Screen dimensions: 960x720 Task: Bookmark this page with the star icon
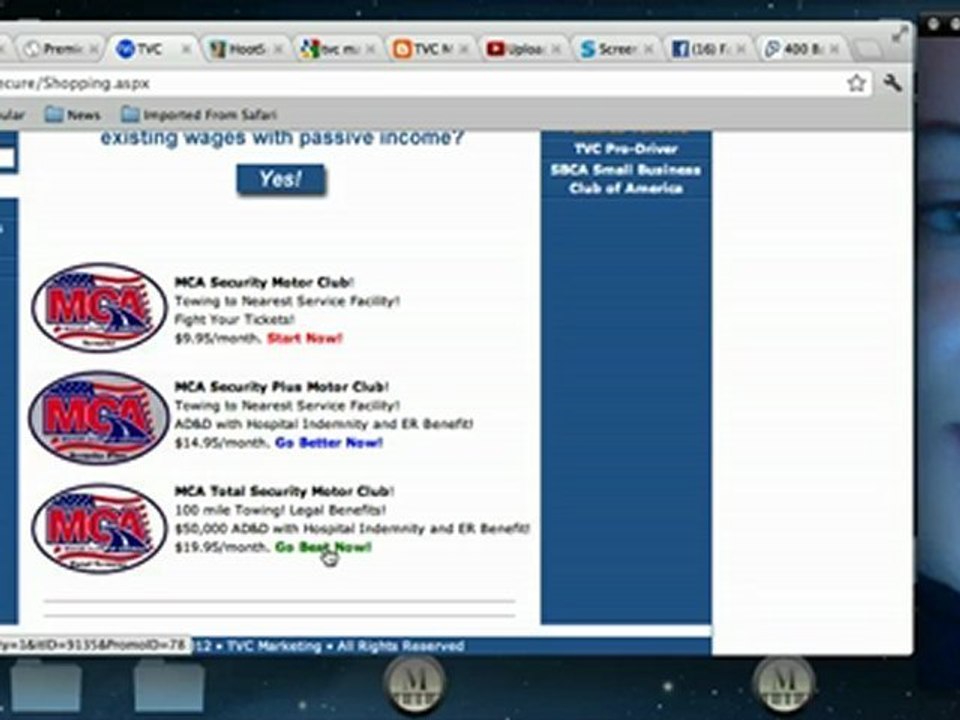857,83
